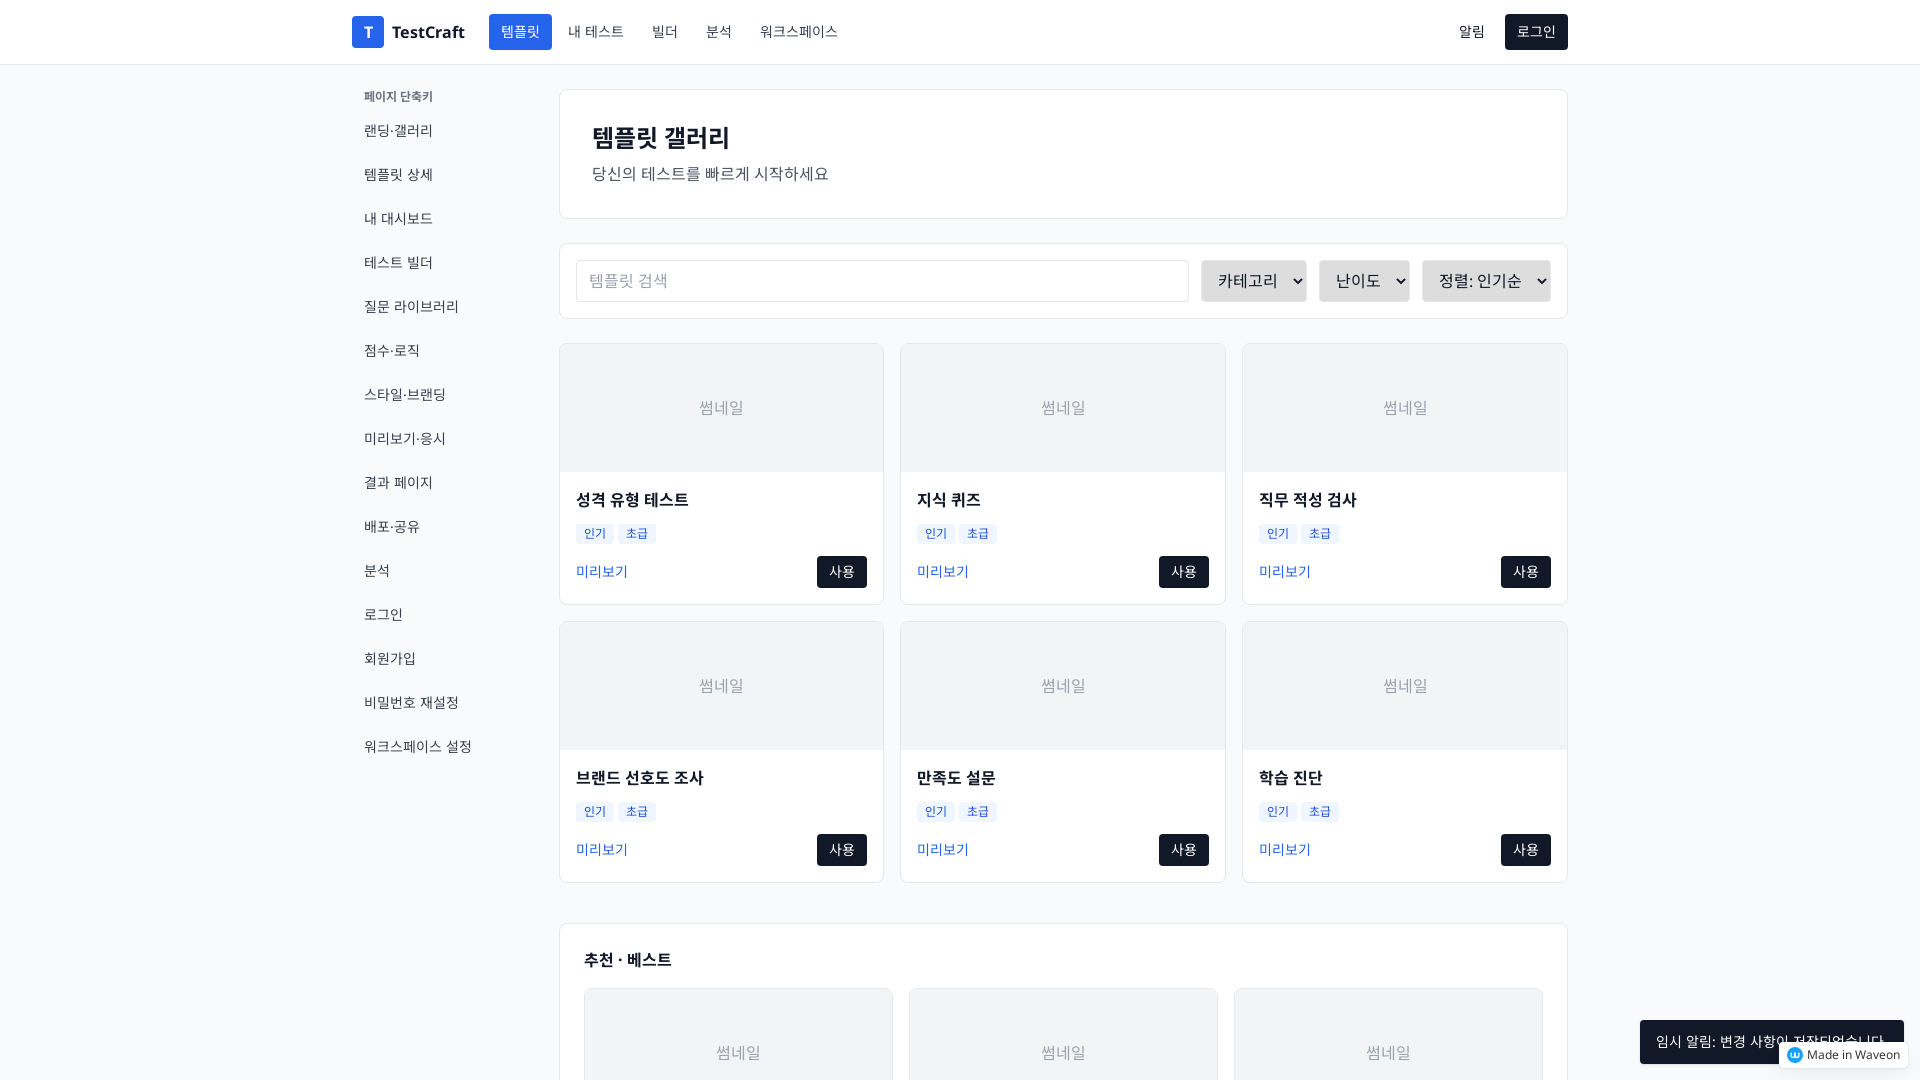Click the 로그인 button in header

click(1536, 31)
